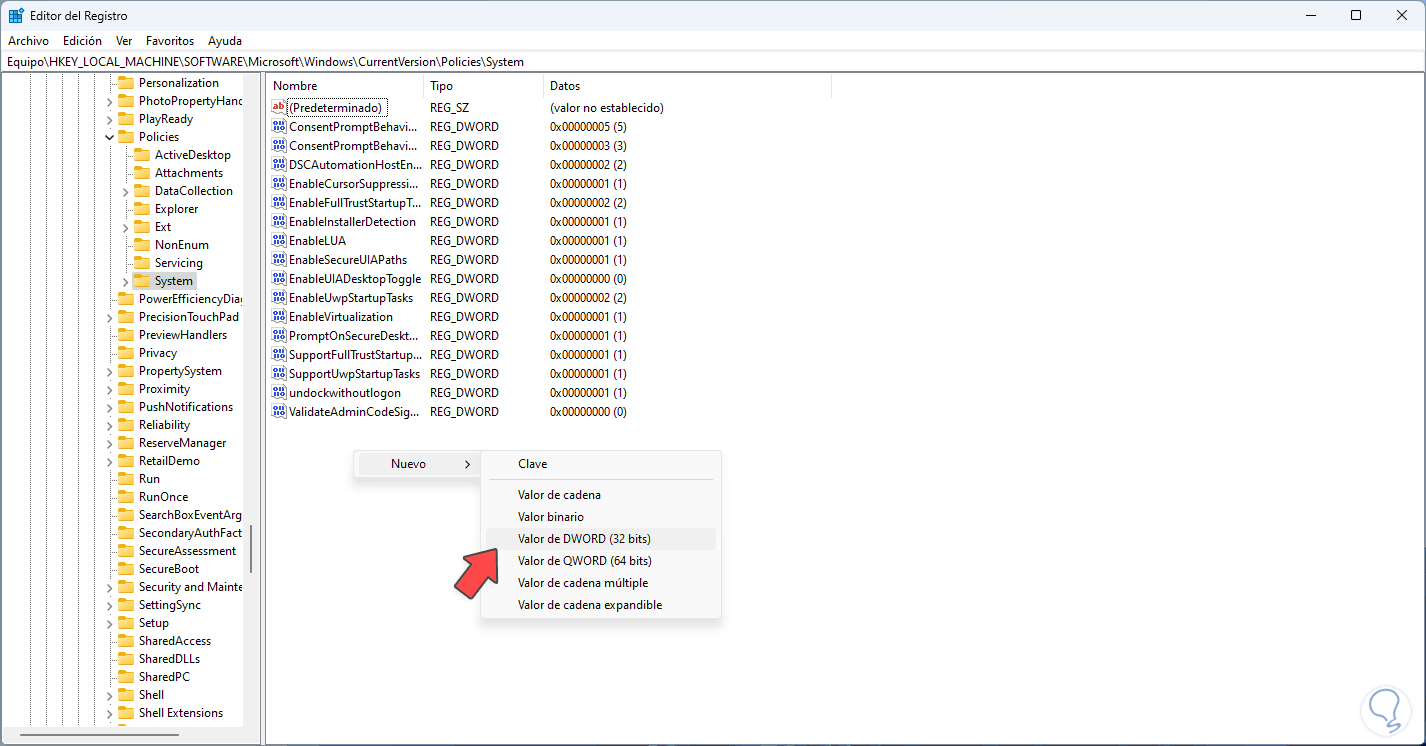Viewport: 1426px width, 746px height.
Task: Choose Valor de QWORD (64 bits)
Action: tap(600, 561)
